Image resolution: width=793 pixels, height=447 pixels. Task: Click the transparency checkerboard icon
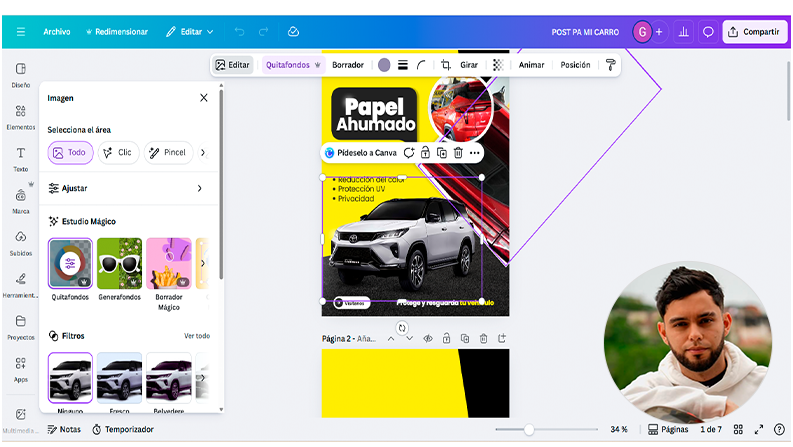[x=497, y=65]
